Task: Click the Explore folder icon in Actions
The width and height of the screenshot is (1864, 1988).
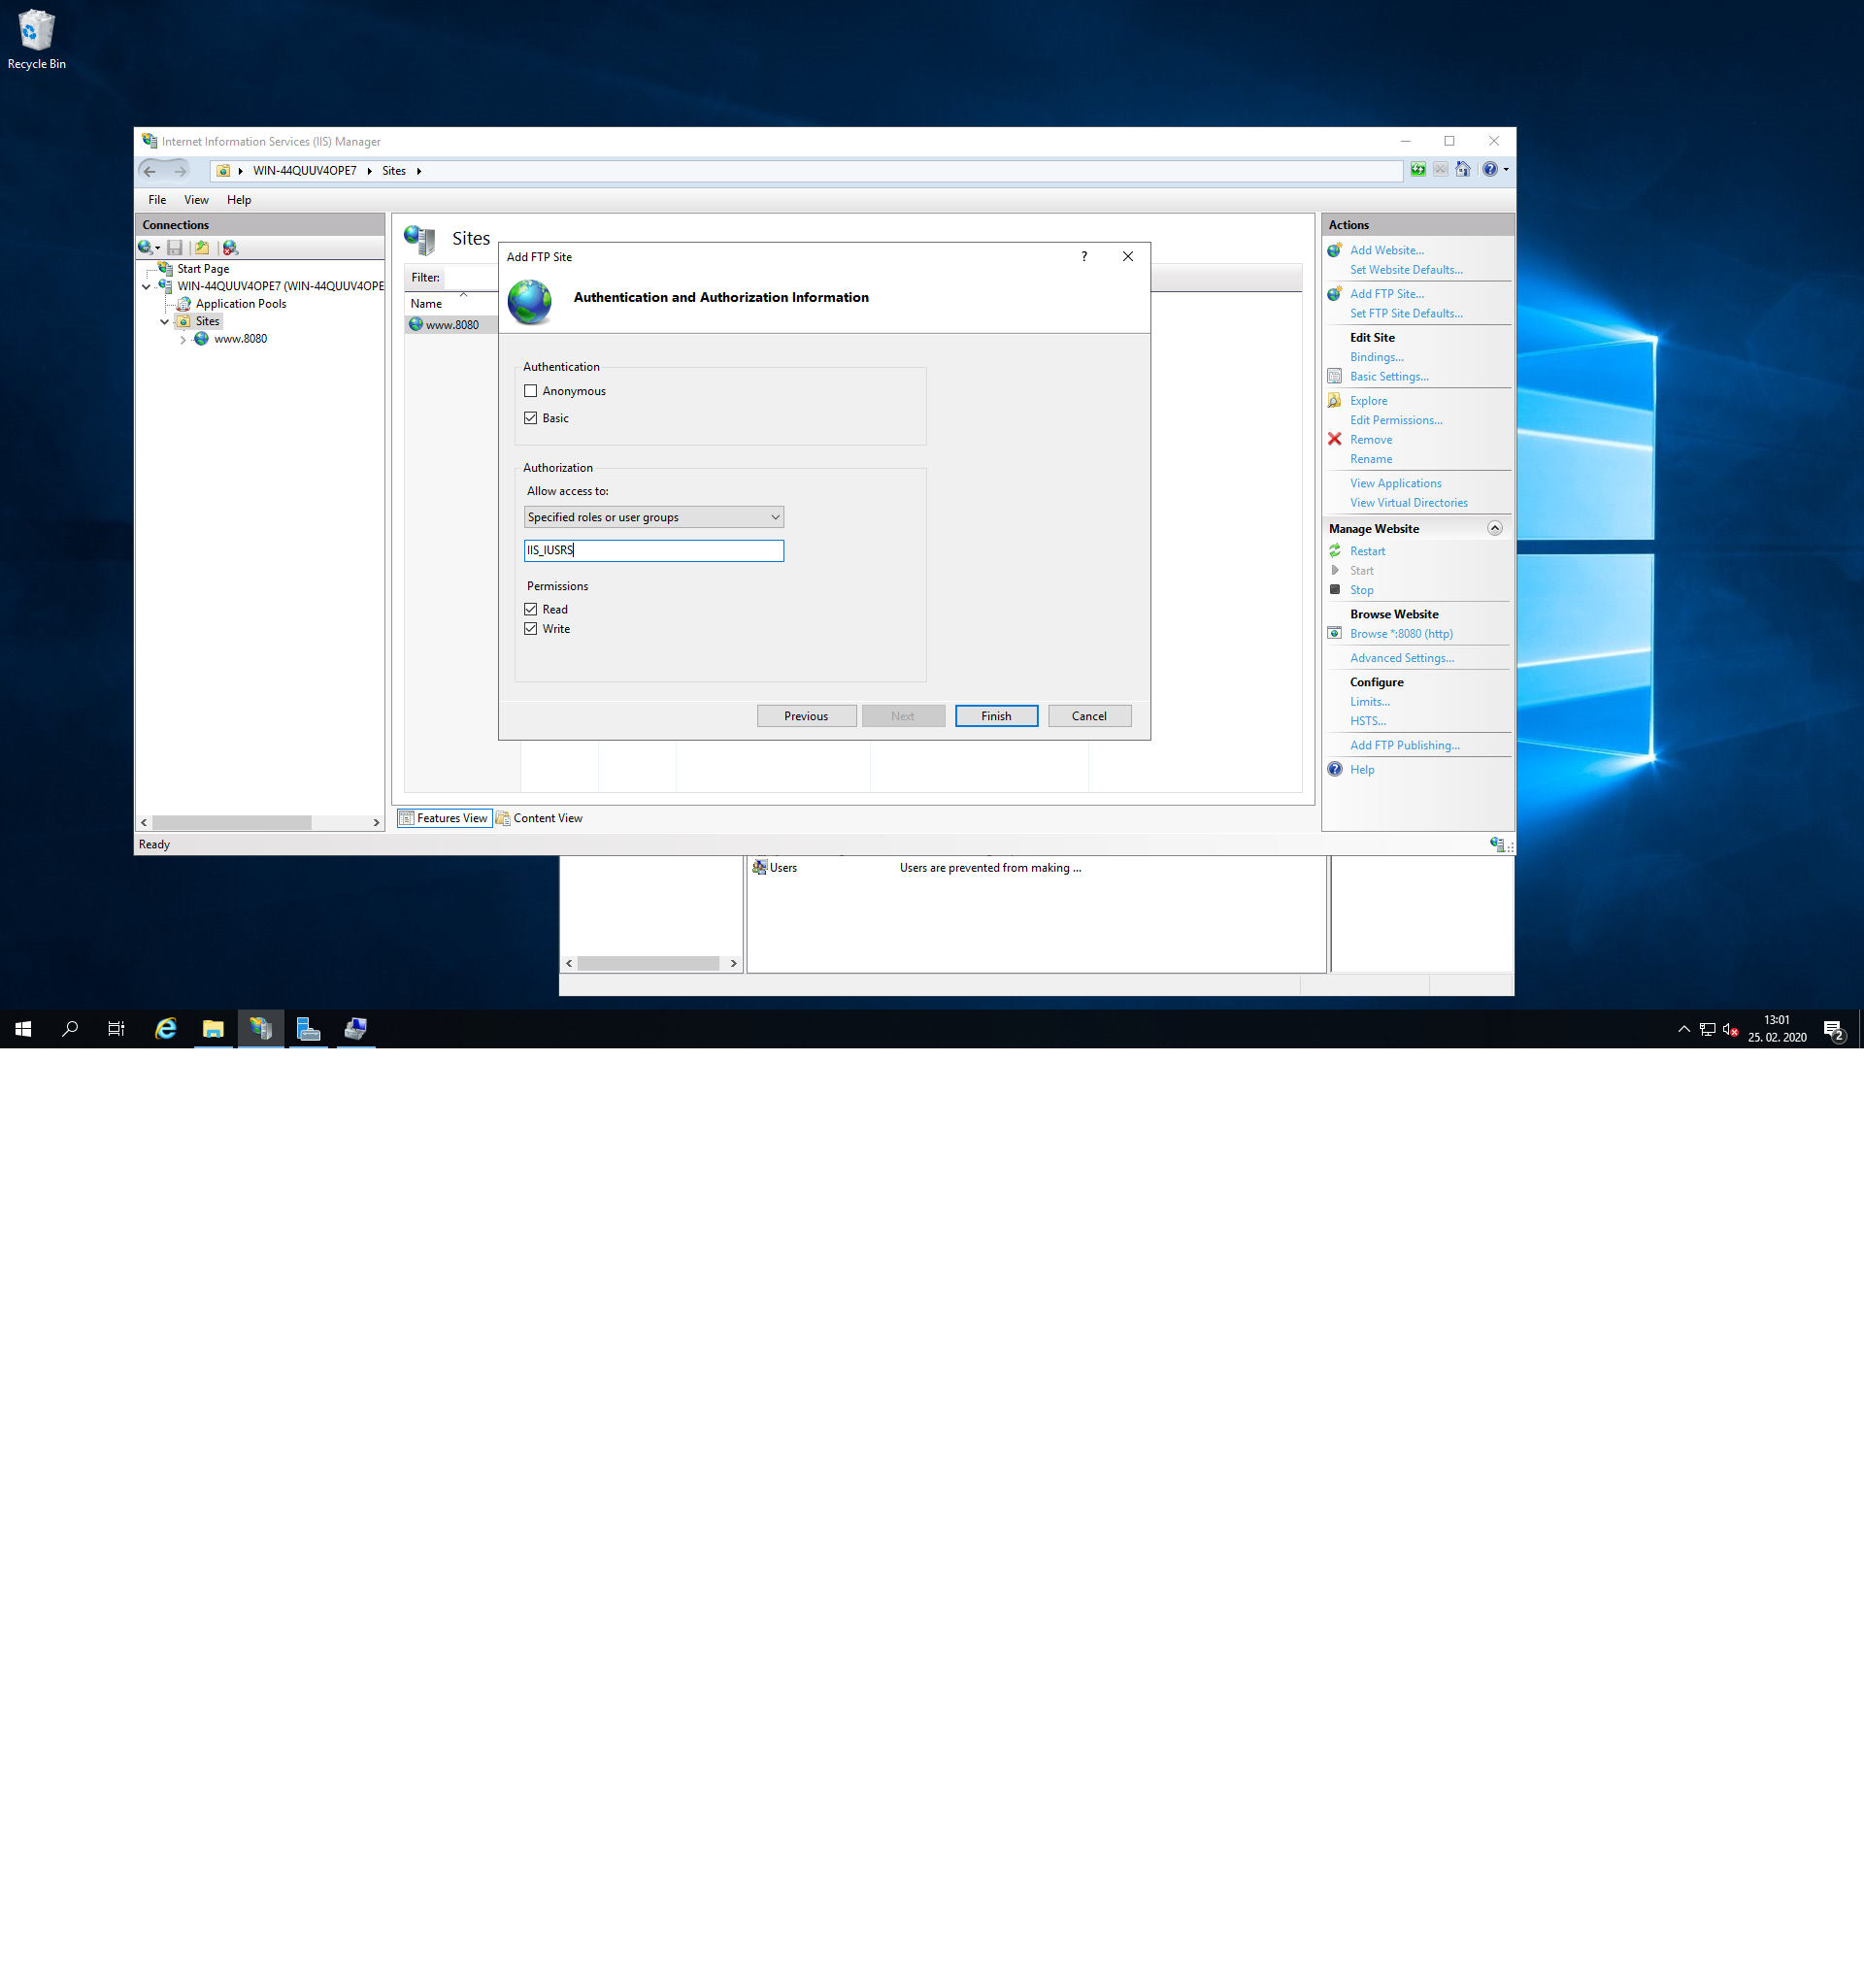Action: pyautogui.click(x=1335, y=401)
